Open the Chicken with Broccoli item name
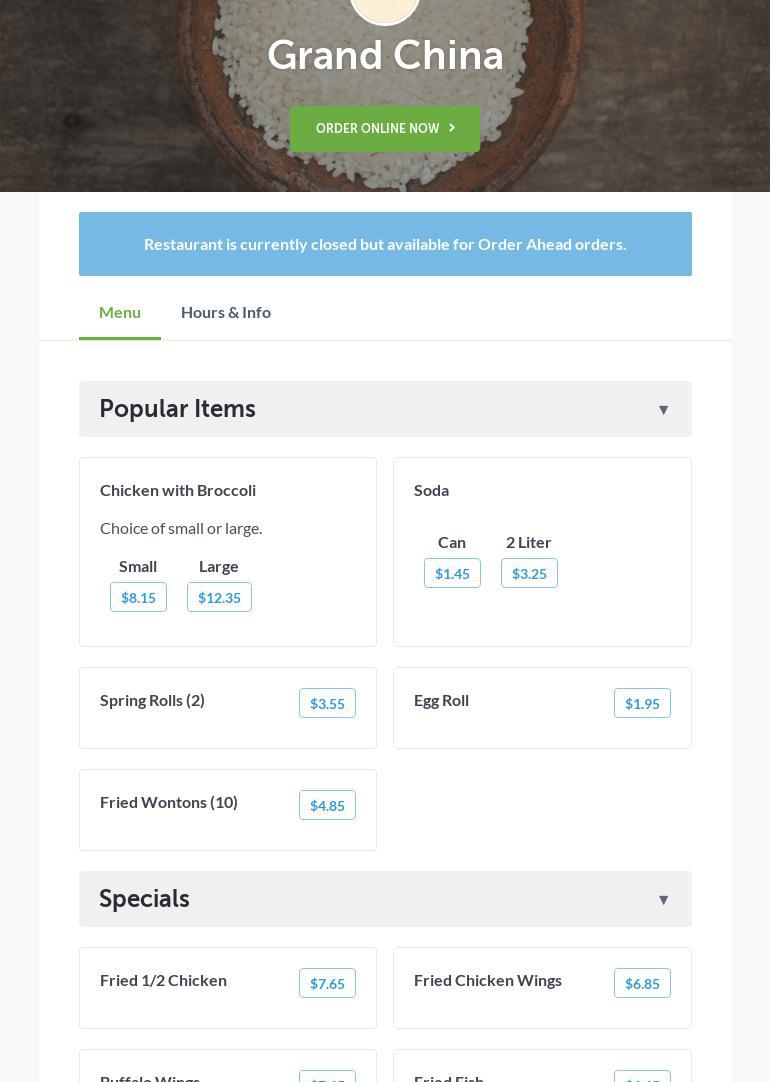This screenshot has height=1082, width=770. click(178, 490)
